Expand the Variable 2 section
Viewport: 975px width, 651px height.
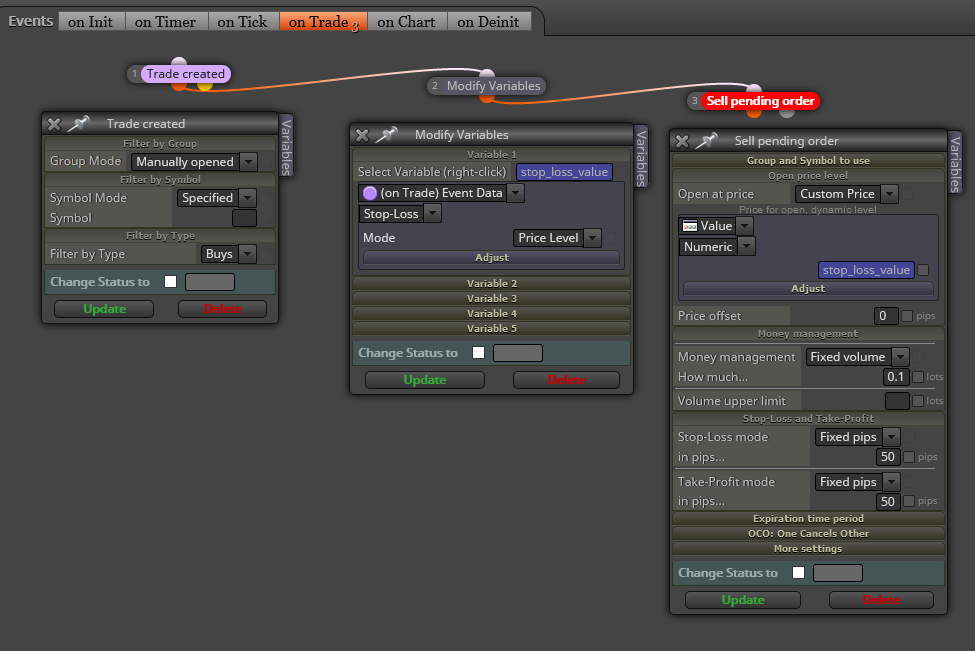(491, 284)
